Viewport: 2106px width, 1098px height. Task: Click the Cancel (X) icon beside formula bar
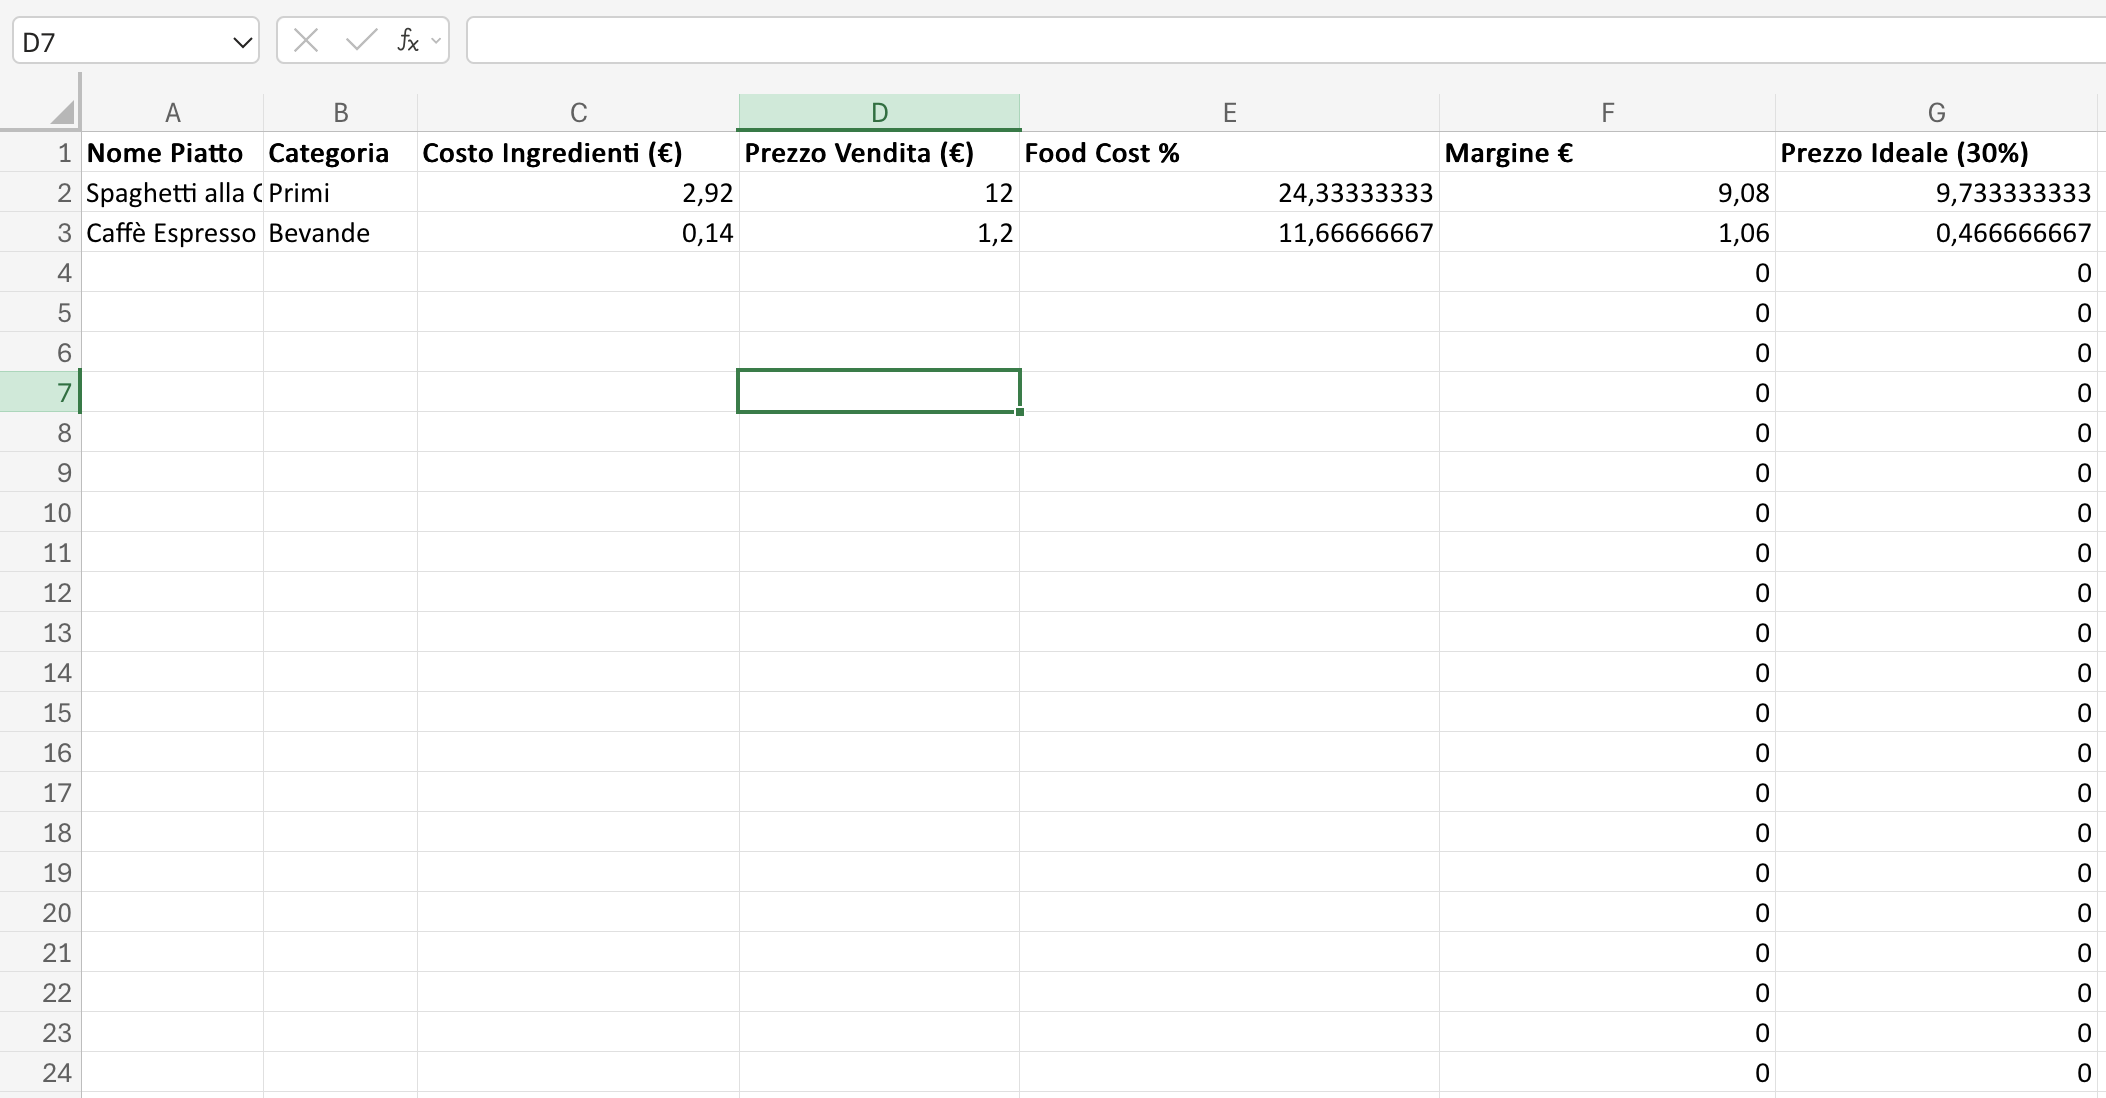pos(306,40)
